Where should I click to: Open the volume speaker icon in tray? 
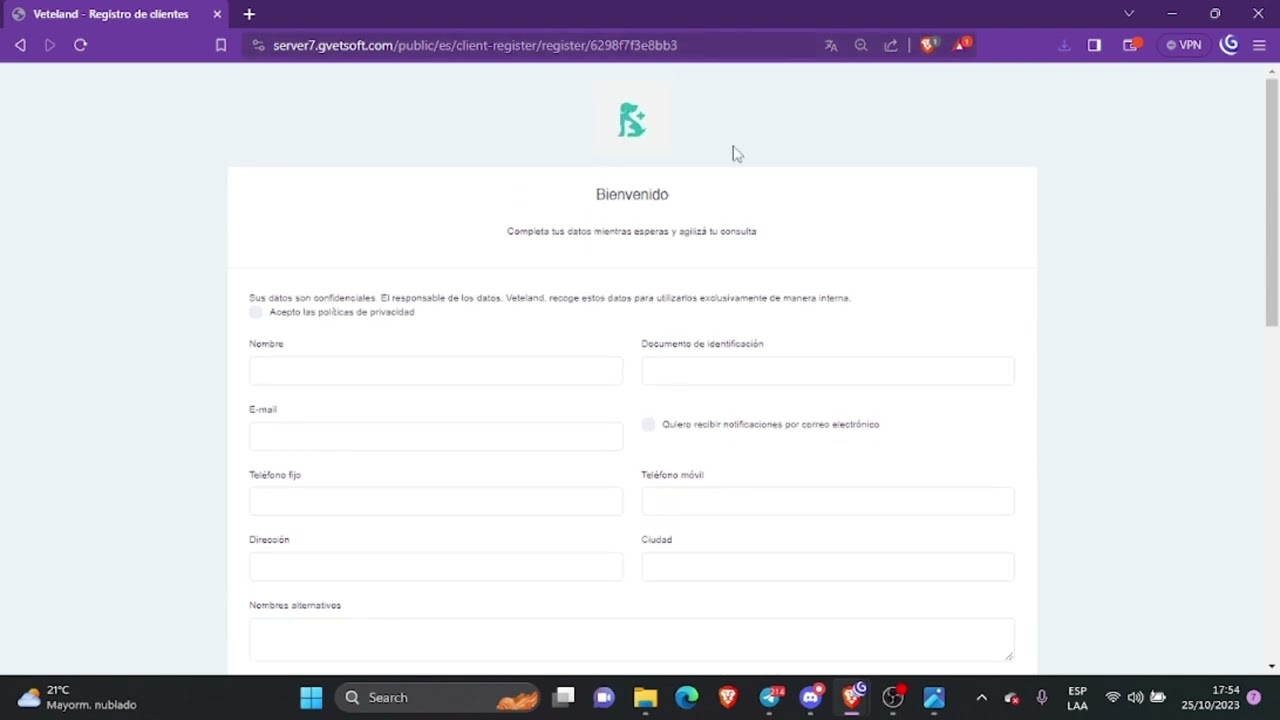(1135, 697)
